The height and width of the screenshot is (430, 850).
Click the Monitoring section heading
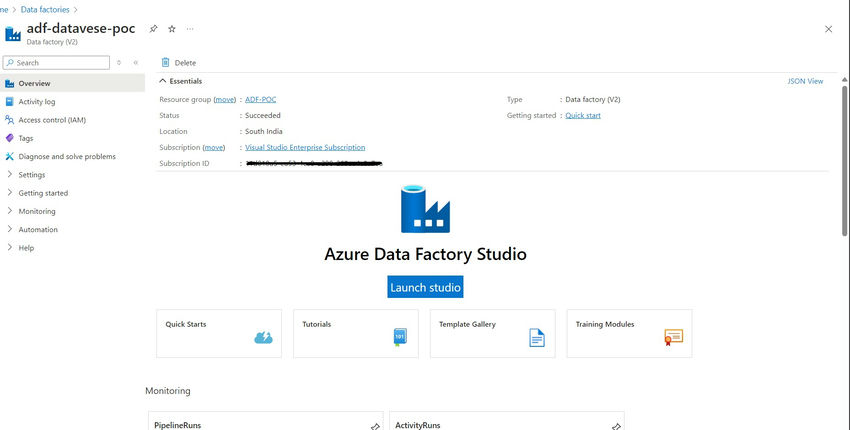(x=168, y=390)
